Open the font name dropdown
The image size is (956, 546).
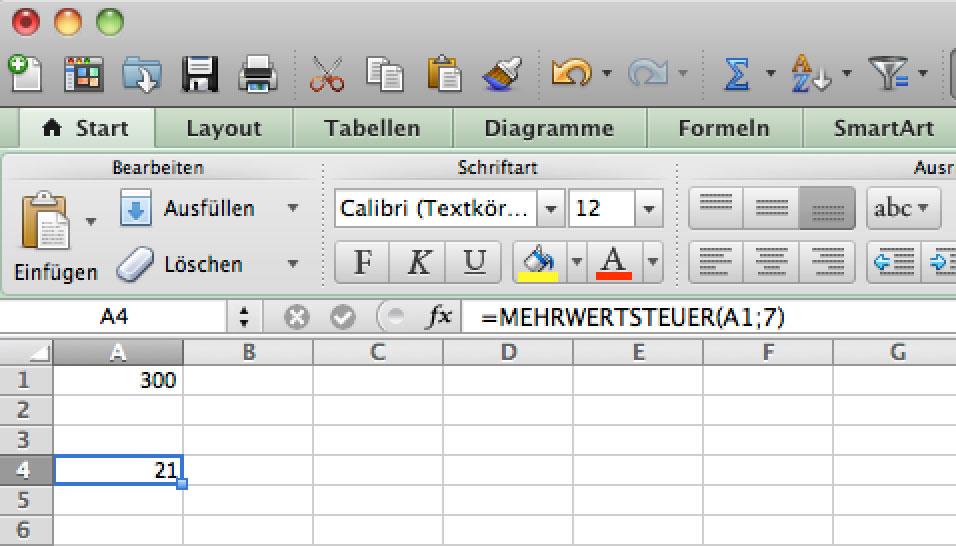[x=551, y=208]
